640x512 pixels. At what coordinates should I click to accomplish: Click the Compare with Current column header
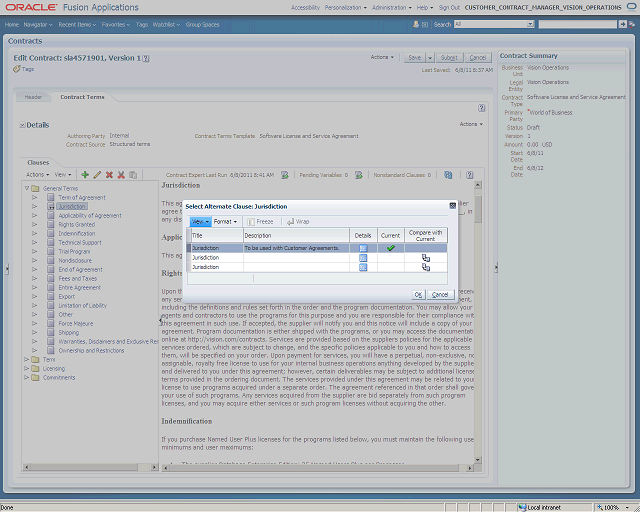[x=426, y=235]
